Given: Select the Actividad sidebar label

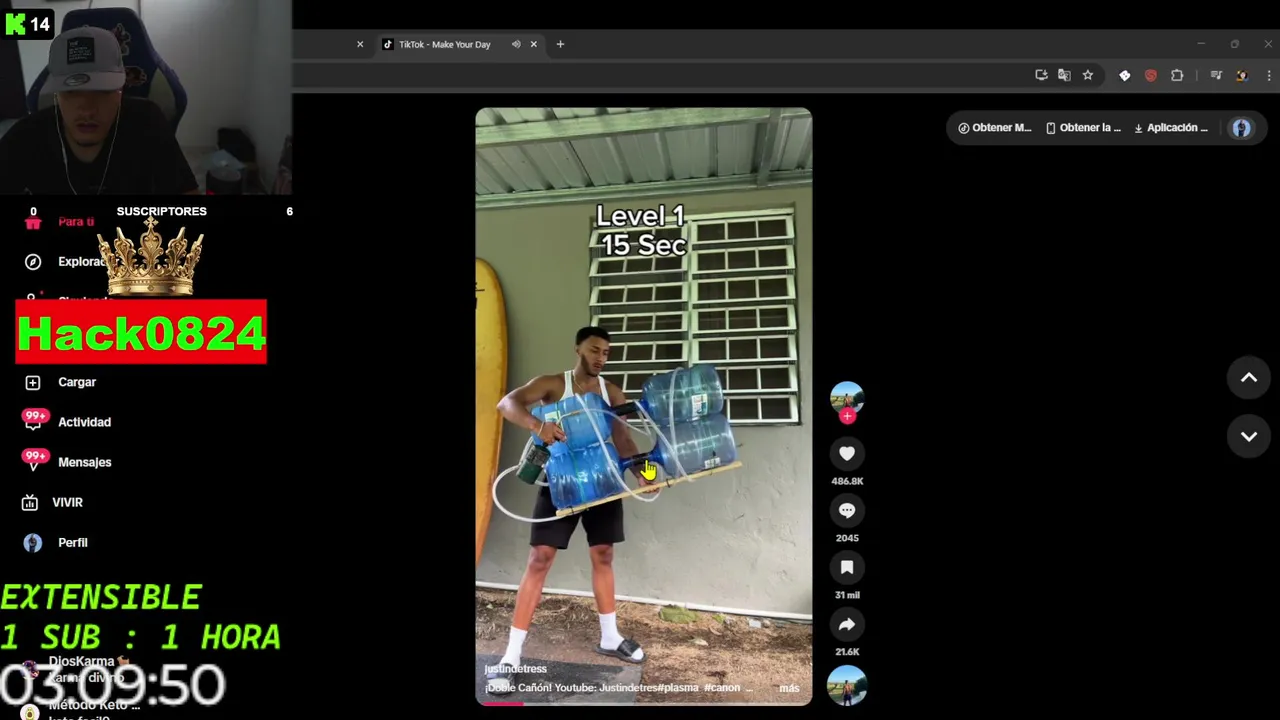Looking at the screenshot, I should click(84, 422).
